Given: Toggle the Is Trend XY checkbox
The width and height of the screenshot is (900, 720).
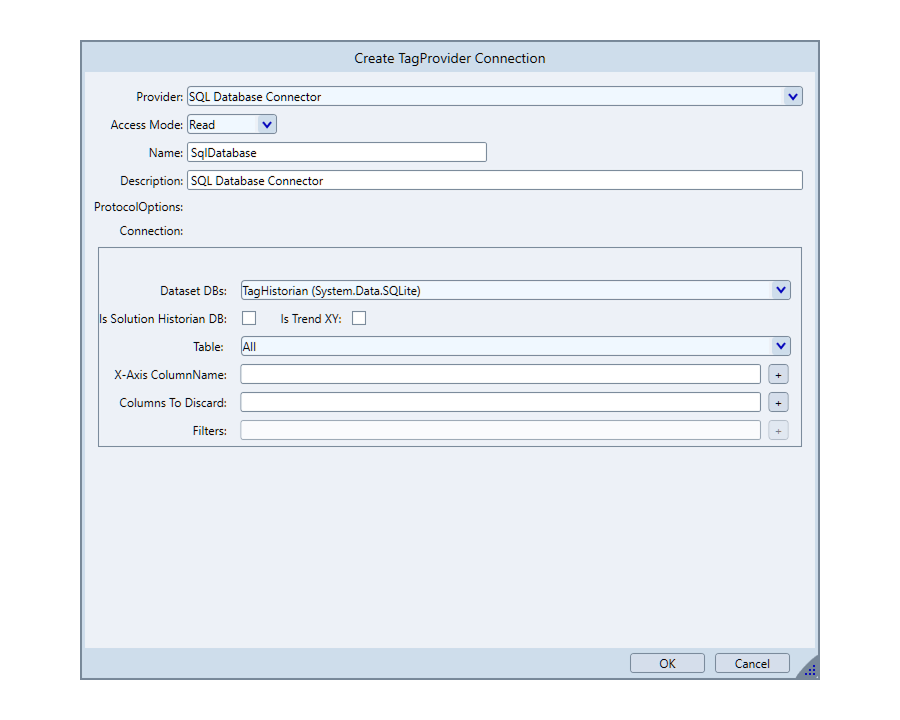Looking at the screenshot, I should pyautogui.click(x=359, y=319).
